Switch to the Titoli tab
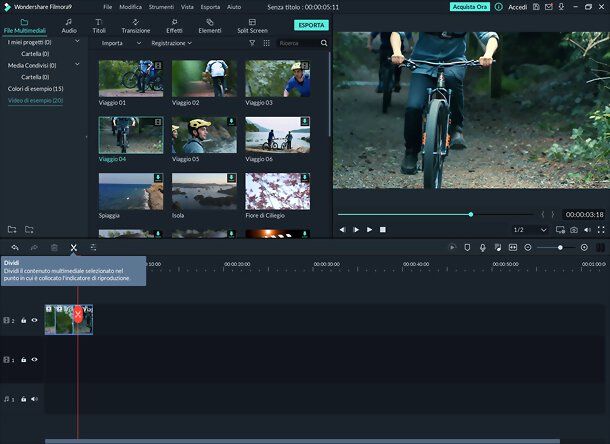This screenshot has width=610, height=444. click(x=99, y=26)
